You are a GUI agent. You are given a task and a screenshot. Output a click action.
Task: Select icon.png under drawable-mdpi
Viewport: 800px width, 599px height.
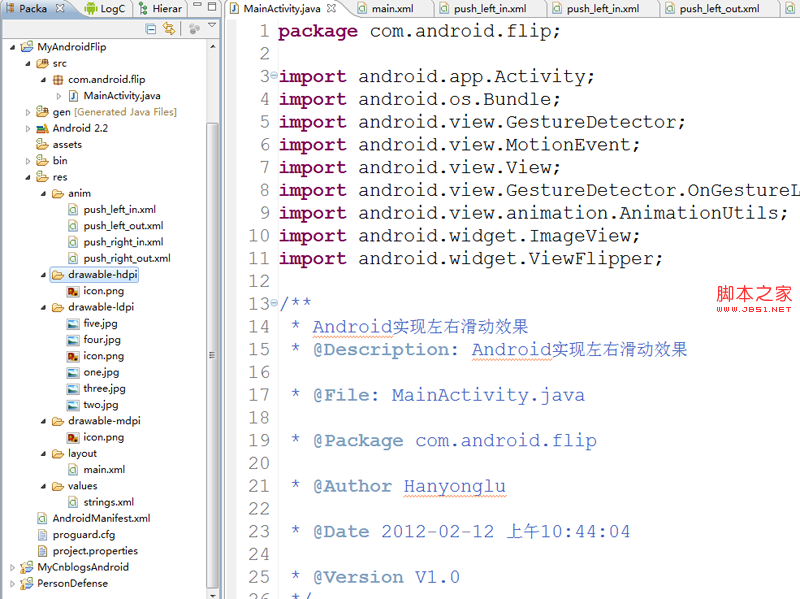tap(96, 437)
